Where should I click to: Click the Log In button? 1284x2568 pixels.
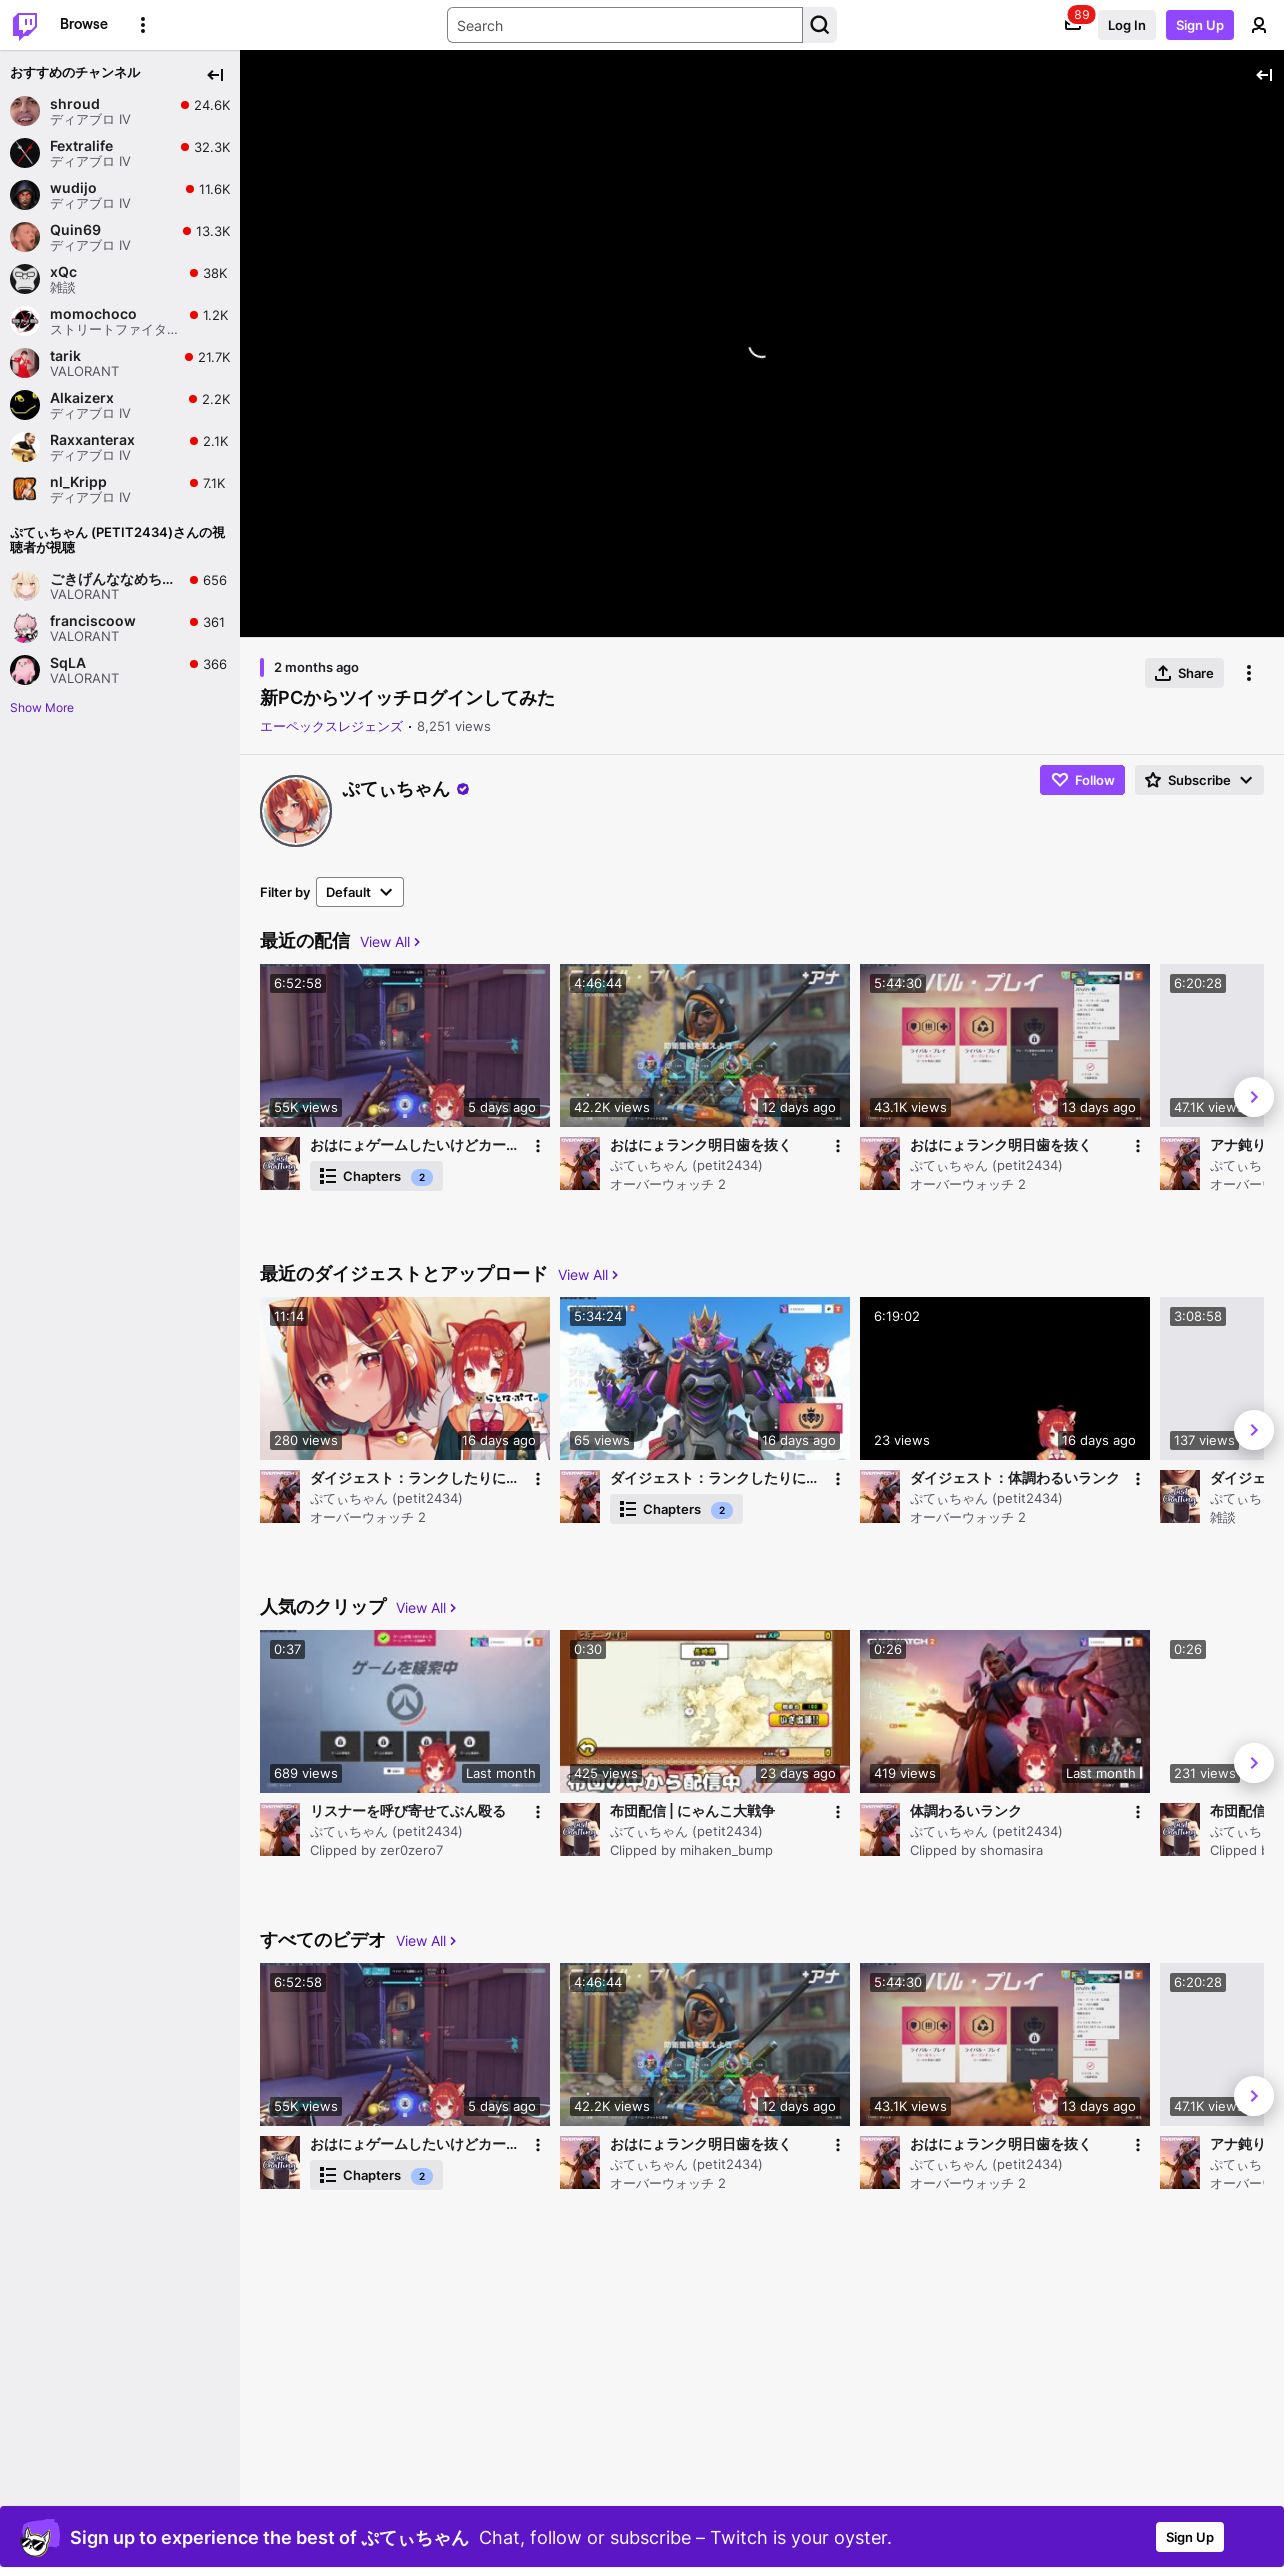coord(1126,25)
